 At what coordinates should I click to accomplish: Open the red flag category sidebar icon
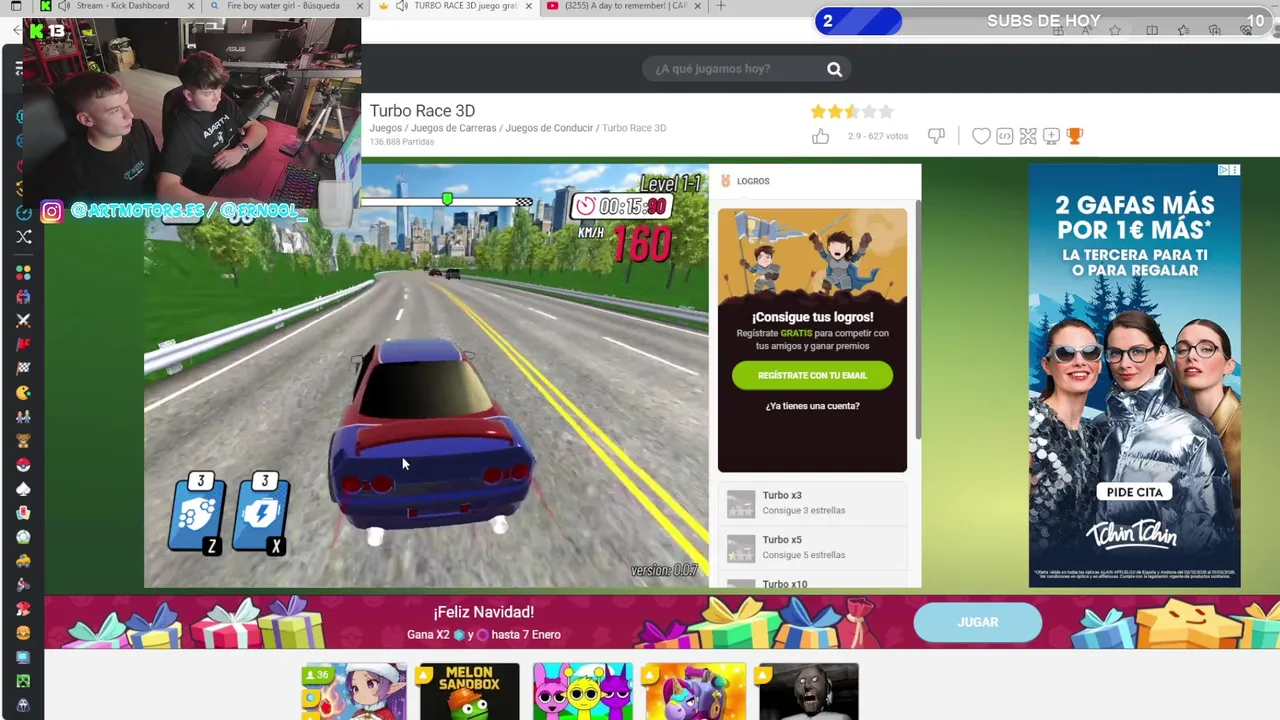[x=23, y=344]
